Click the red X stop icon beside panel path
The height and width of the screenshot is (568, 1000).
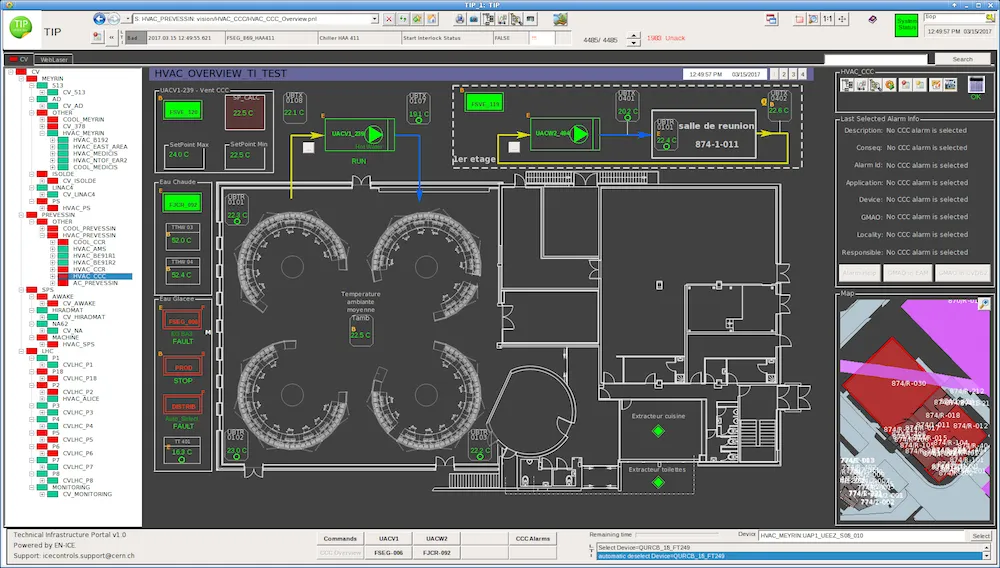(x=389, y=19)
